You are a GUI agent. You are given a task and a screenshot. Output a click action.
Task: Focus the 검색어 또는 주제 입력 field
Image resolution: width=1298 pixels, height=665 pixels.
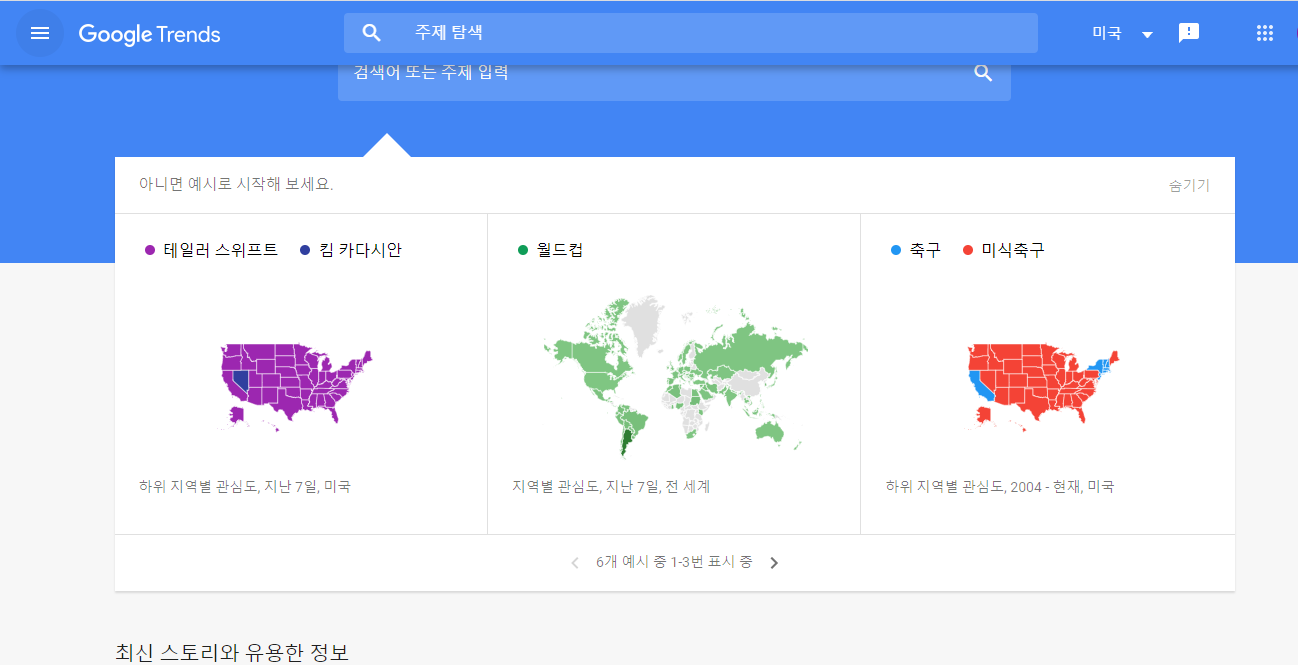click(x=674, y=75)
